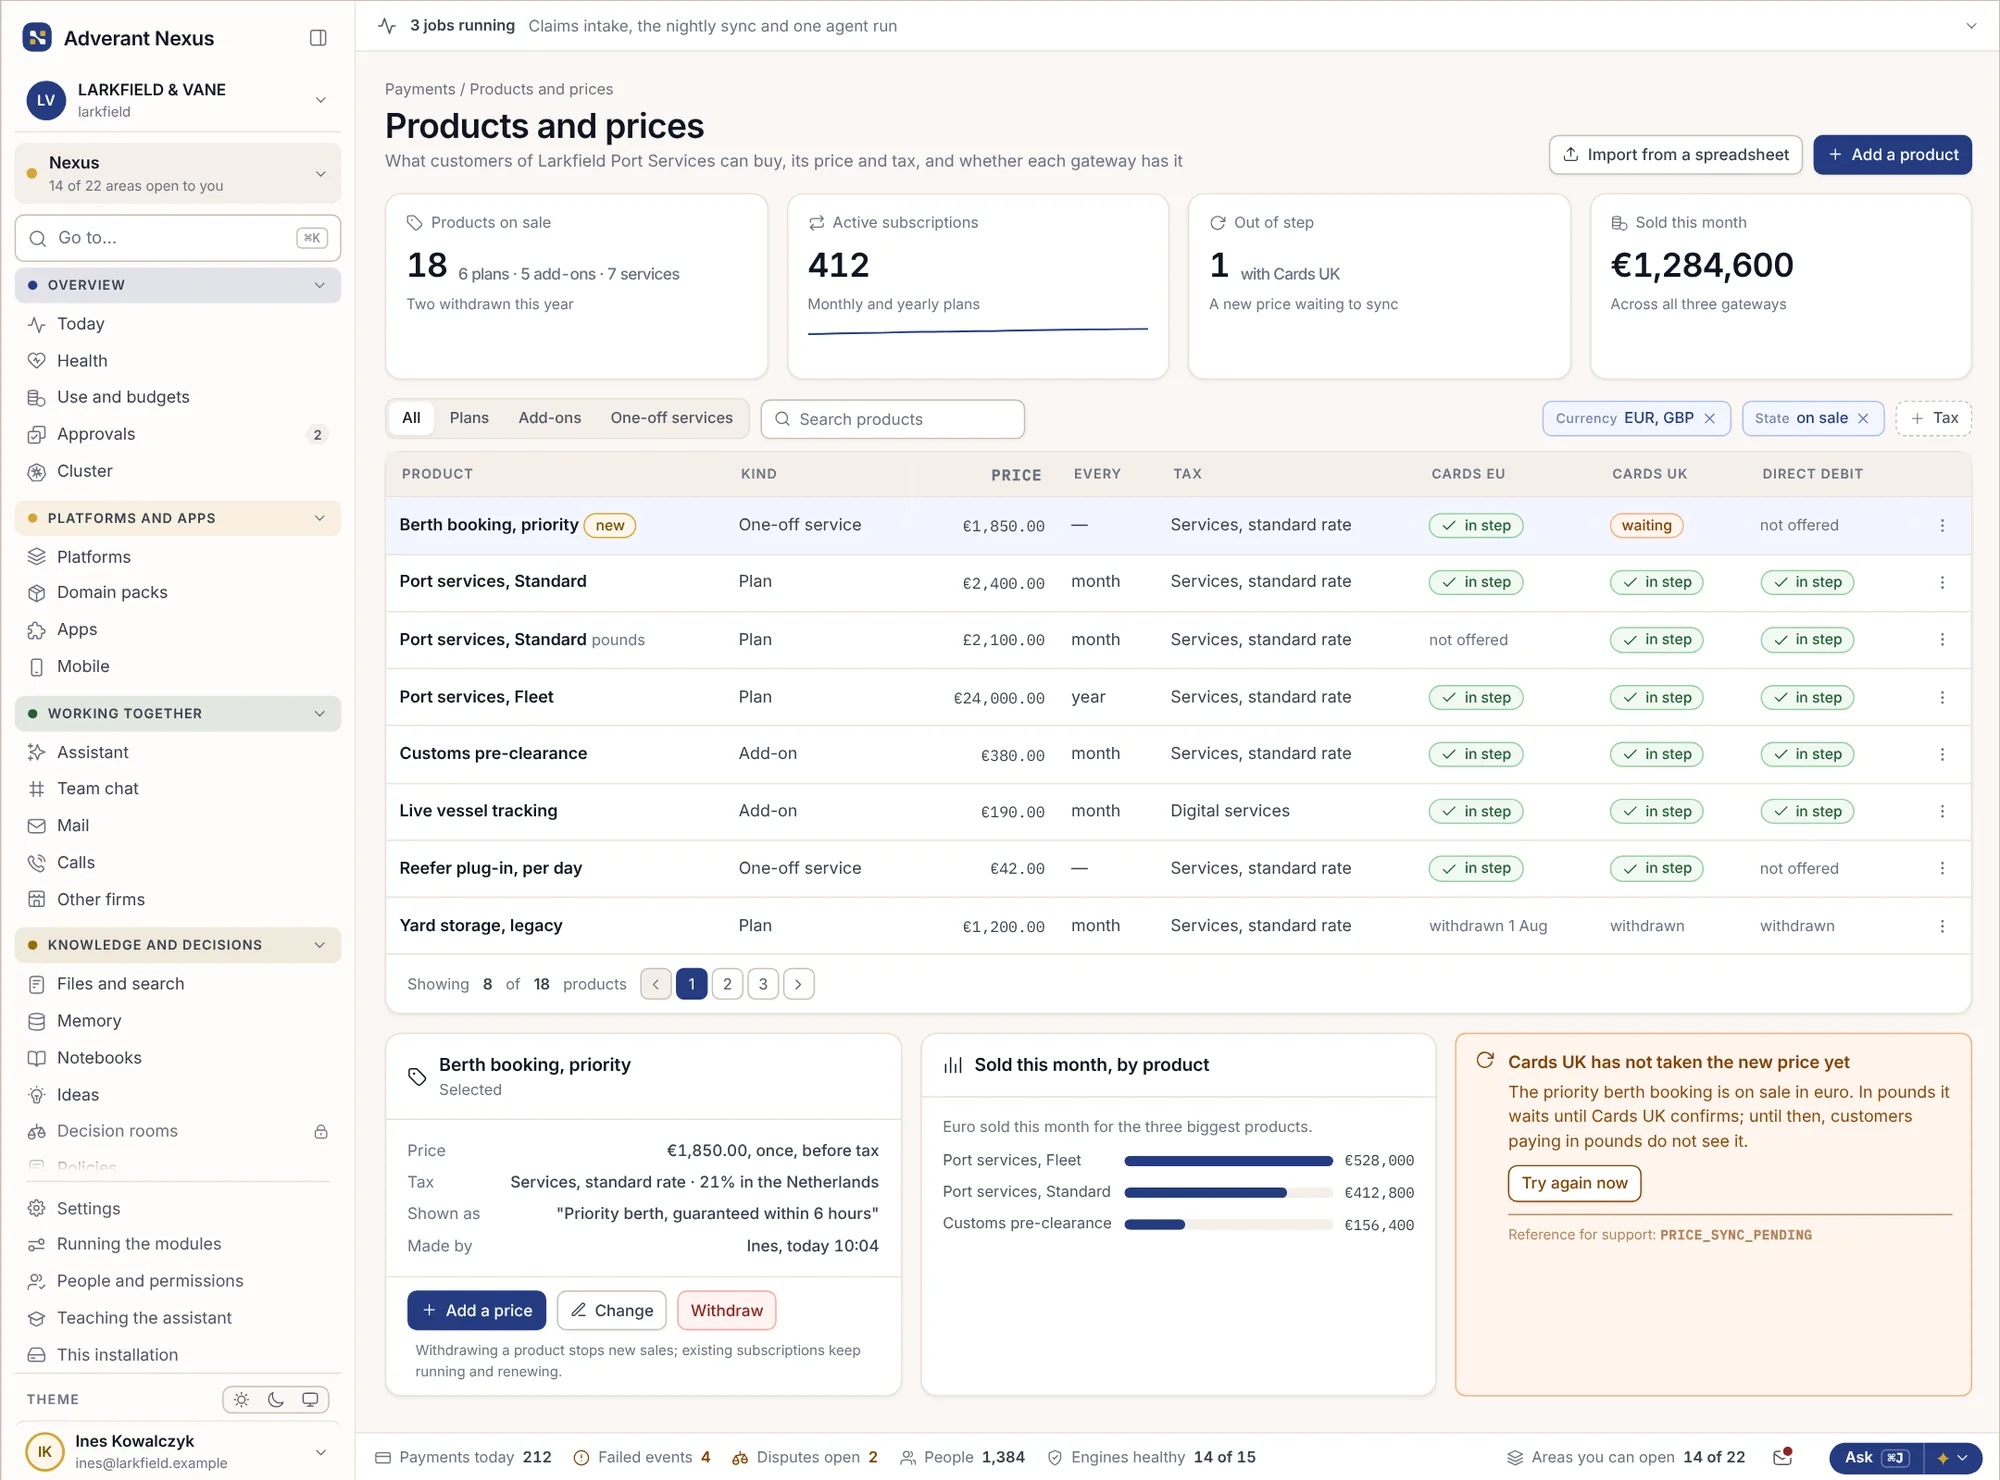Screen dimensions: 2000x1480
Task: Switch to light theme
Action: tap(242, 1400)
